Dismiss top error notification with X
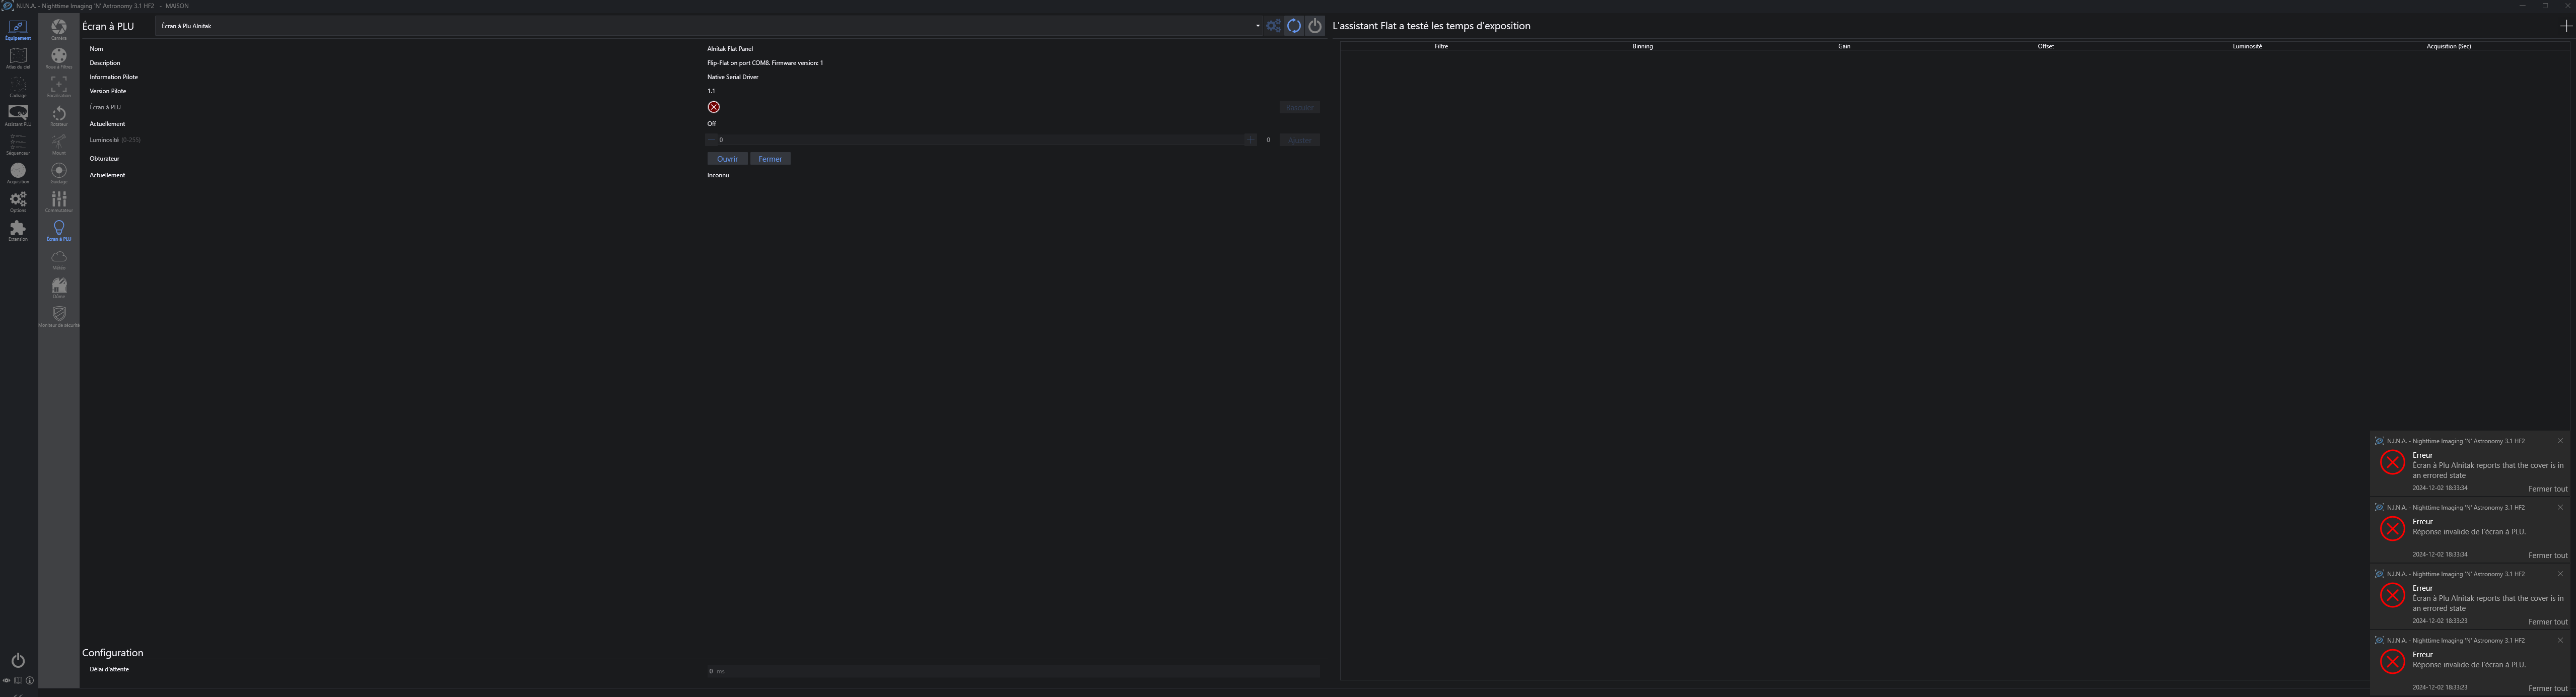 (2560, 441)
